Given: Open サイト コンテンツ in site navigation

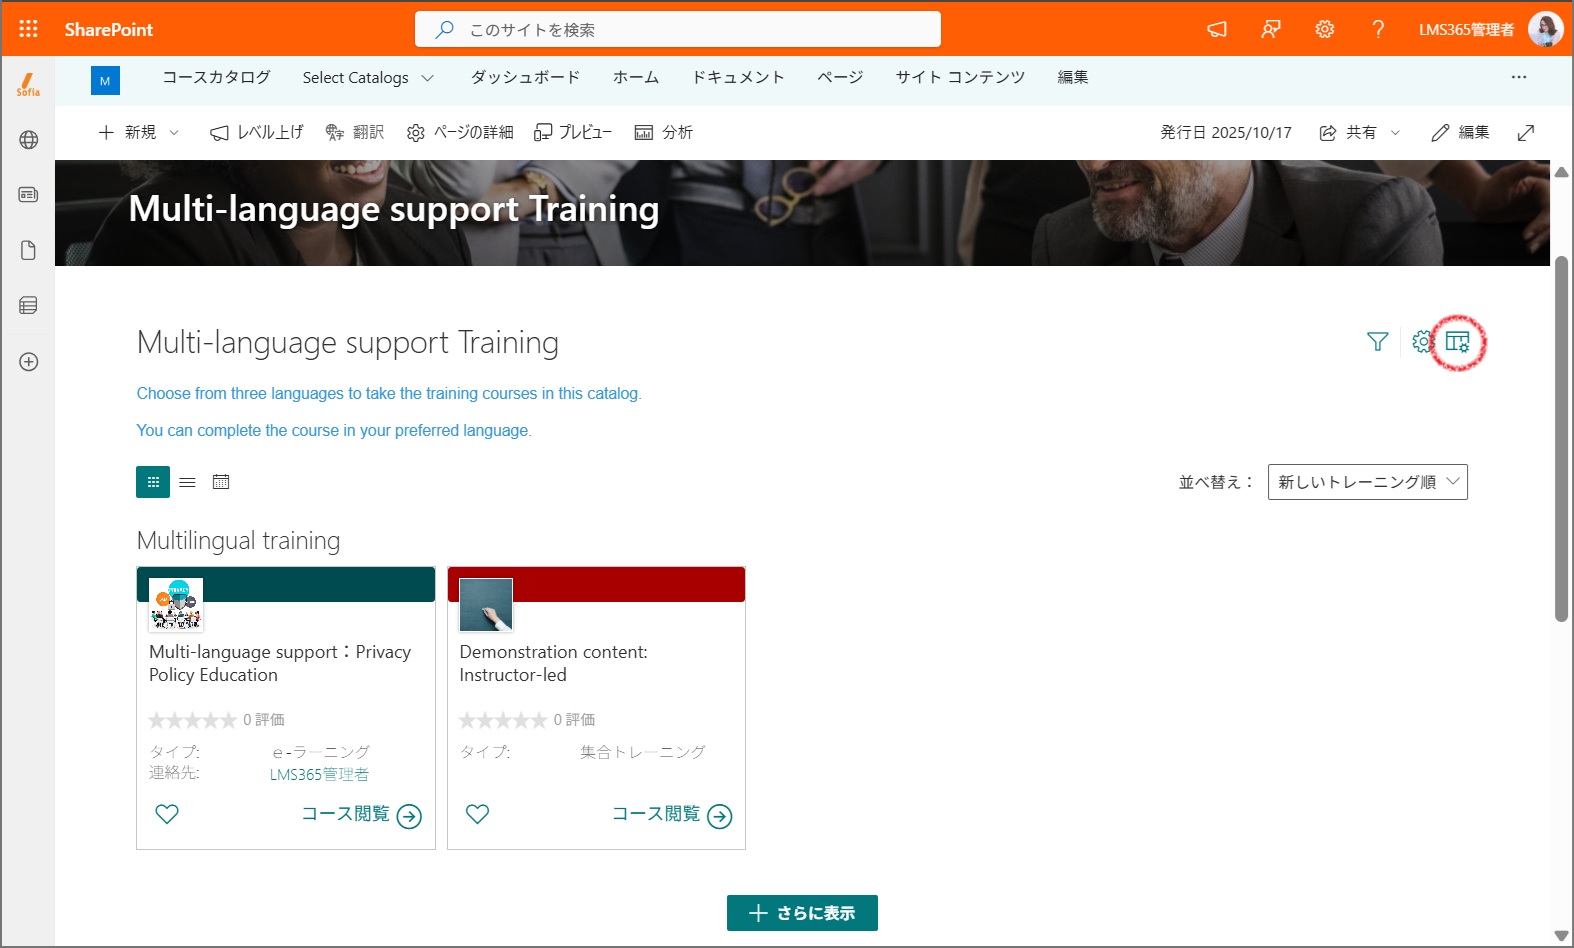Looking at the screenshot, I should (x=960, y=78).
